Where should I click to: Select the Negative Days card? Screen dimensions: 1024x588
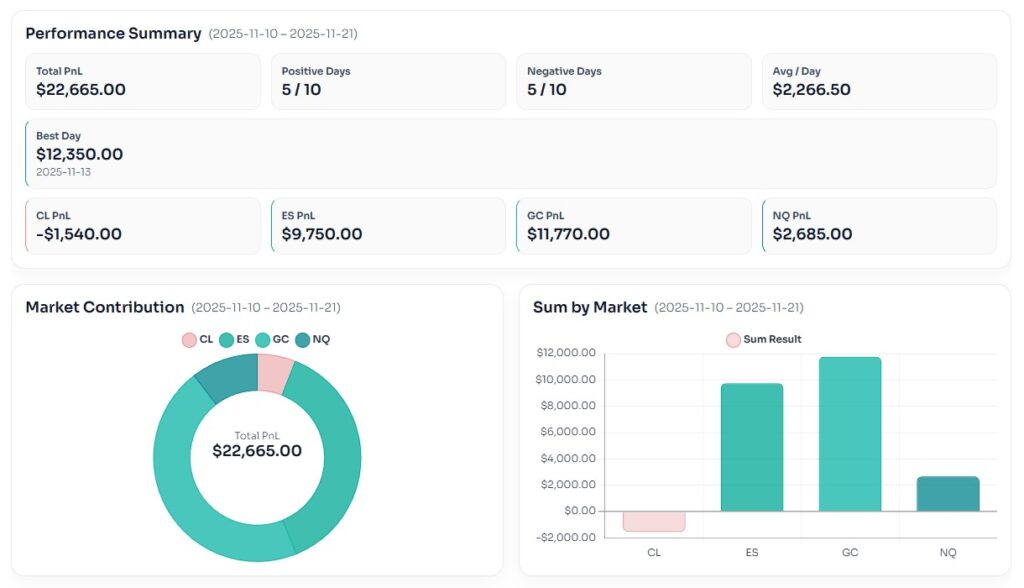click(634, 81)
